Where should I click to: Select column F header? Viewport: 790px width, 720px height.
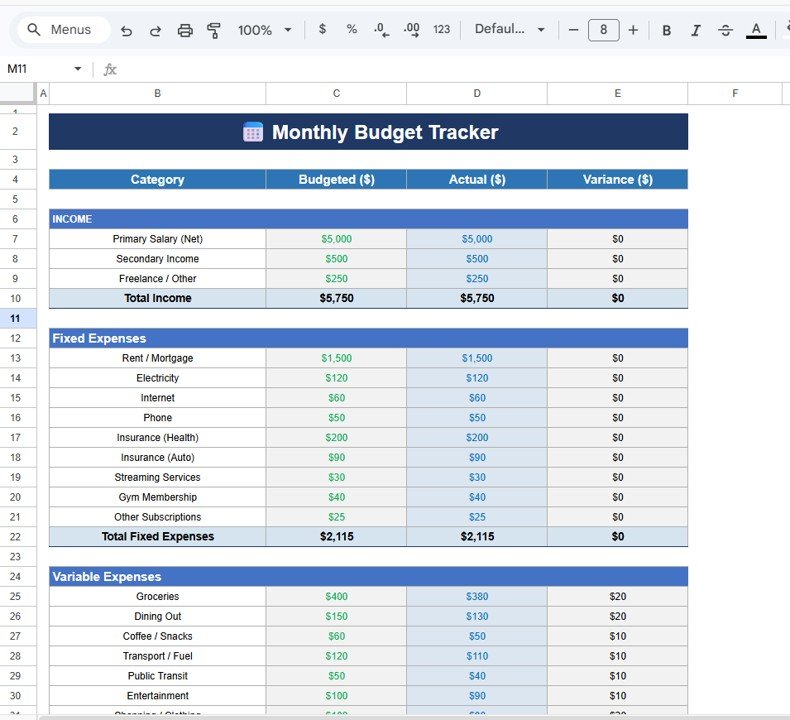point(735,93)
